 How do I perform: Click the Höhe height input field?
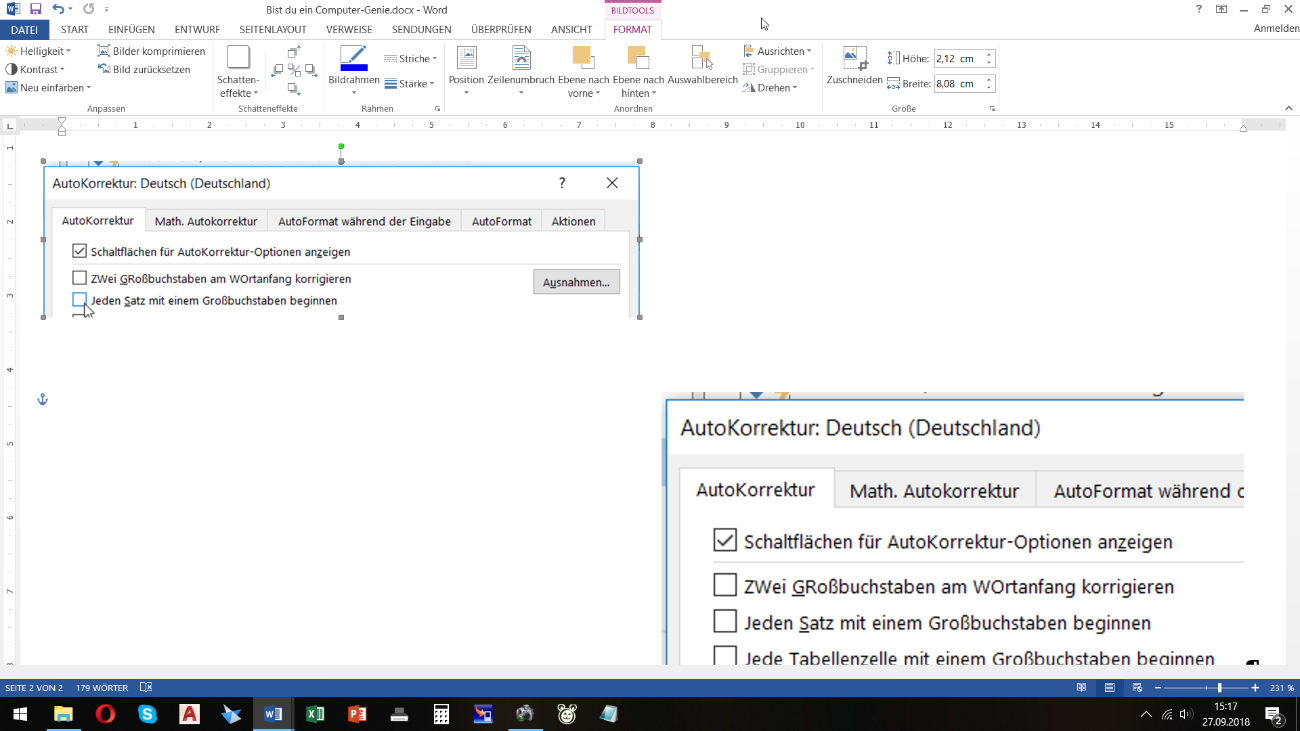coord(958,59)
